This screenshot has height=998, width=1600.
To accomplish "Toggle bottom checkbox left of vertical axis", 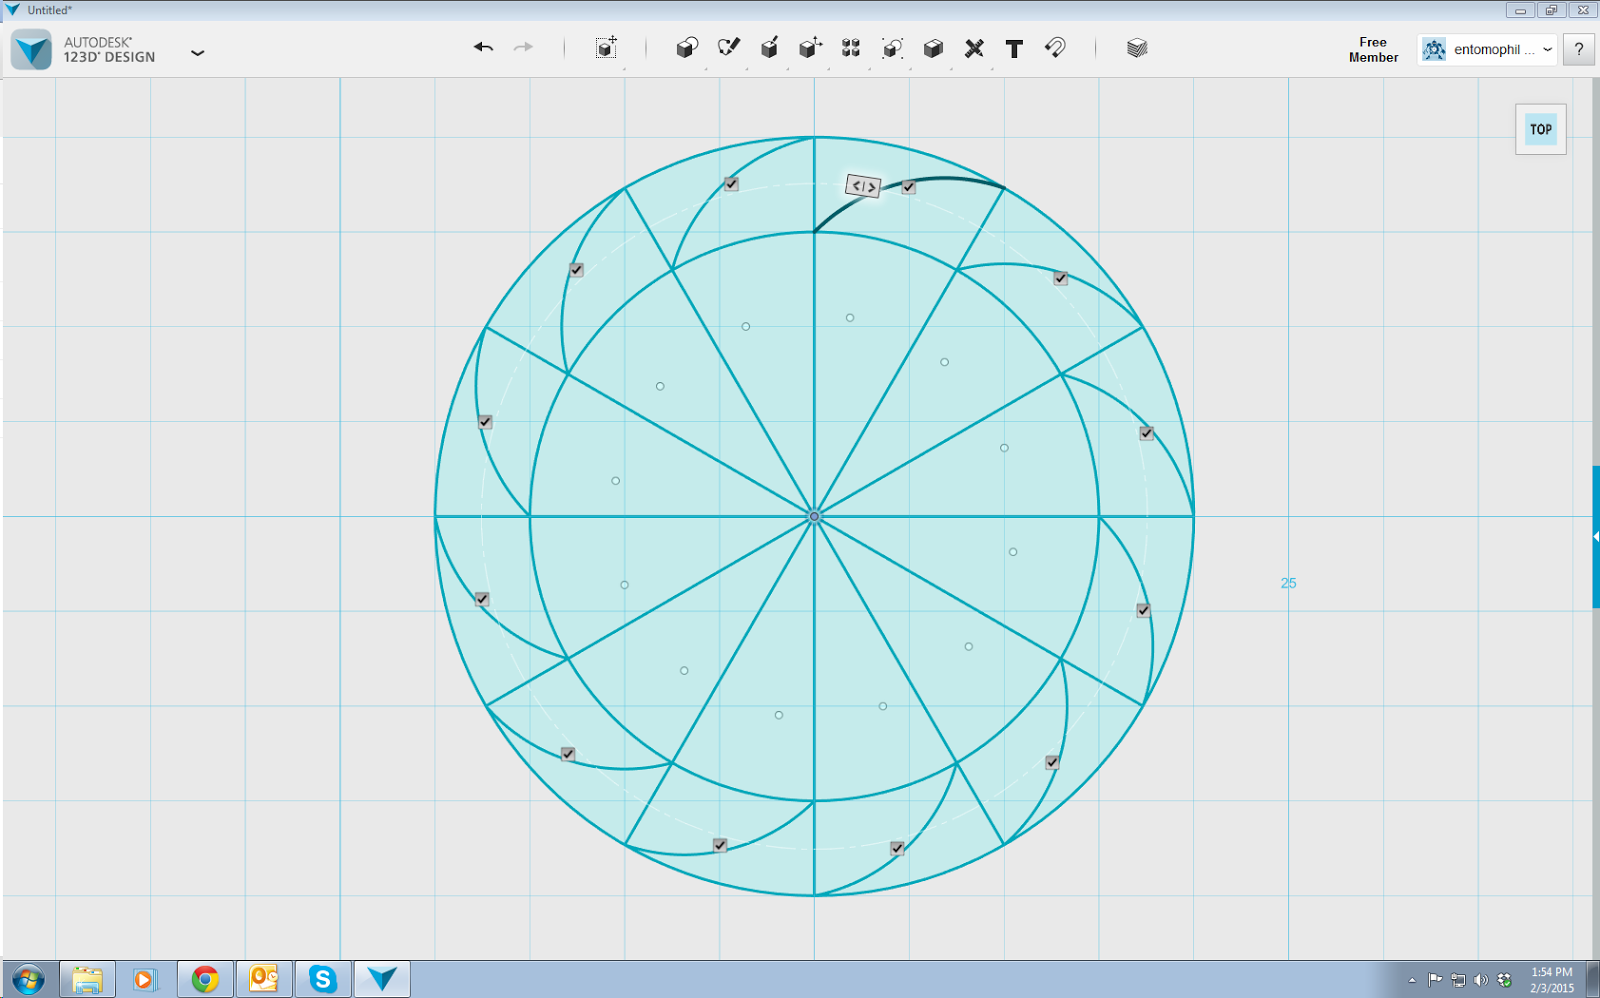I will tap(719, 845).
